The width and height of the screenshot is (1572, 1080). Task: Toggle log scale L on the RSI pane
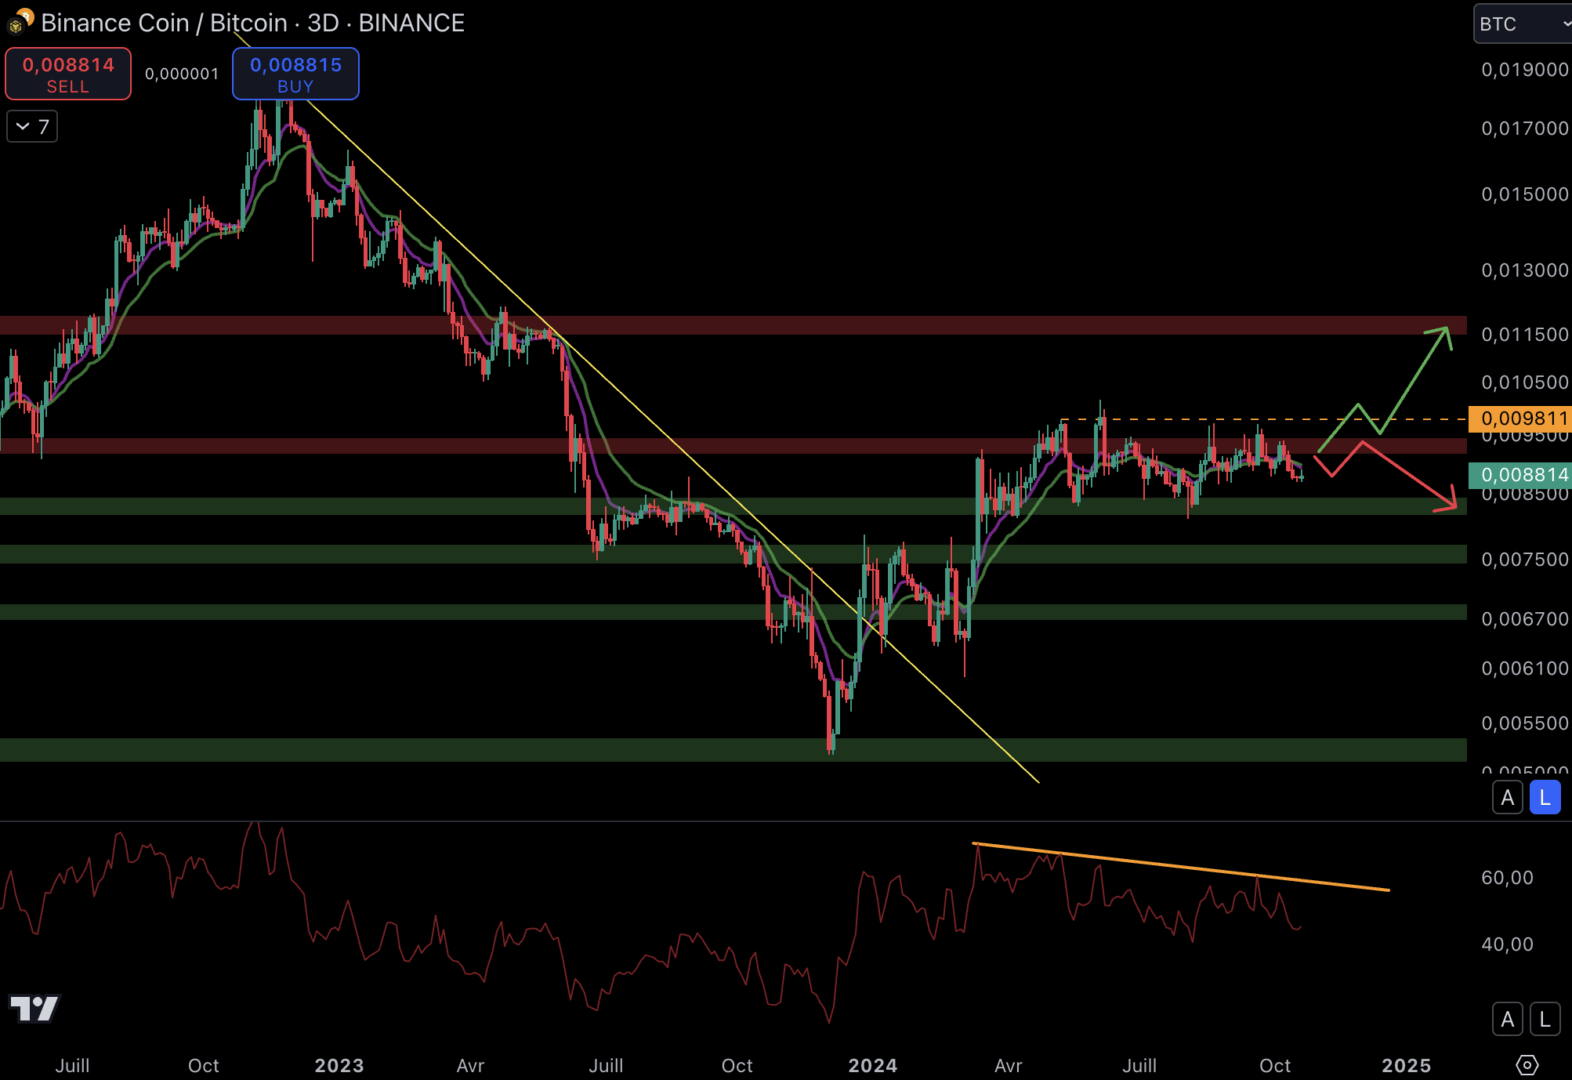tap(1545, 1019)
